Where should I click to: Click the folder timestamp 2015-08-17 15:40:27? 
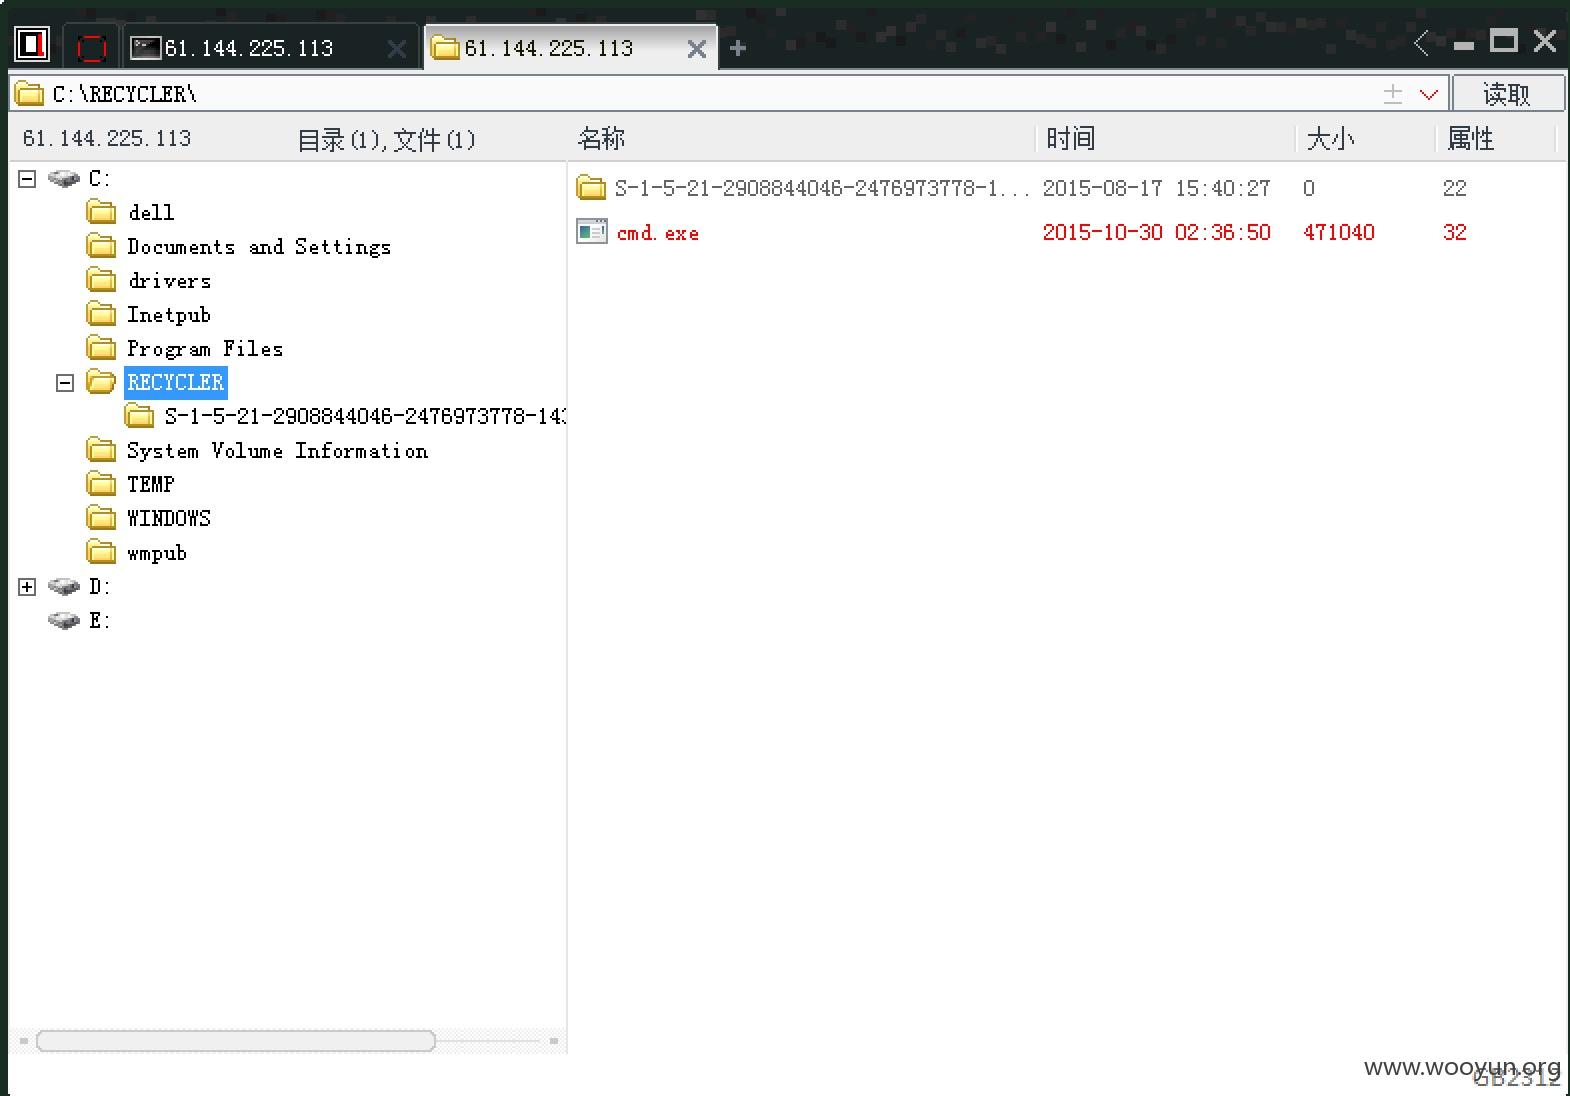(1156, 188)
